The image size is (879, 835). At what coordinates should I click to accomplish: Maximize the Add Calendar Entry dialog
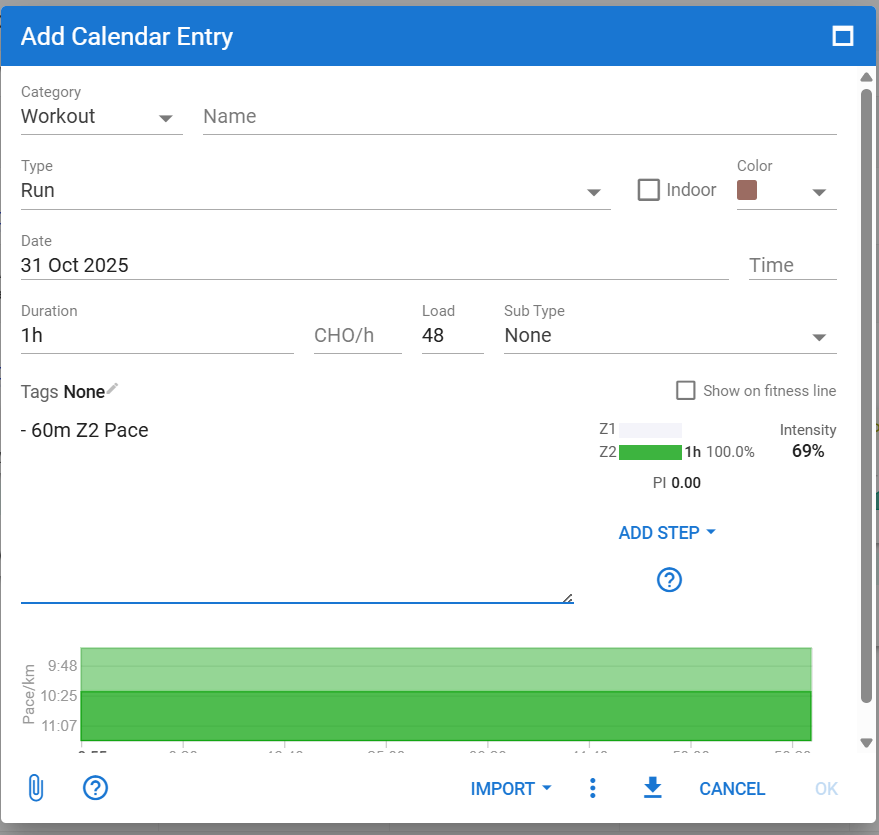[x=843, y=37]
